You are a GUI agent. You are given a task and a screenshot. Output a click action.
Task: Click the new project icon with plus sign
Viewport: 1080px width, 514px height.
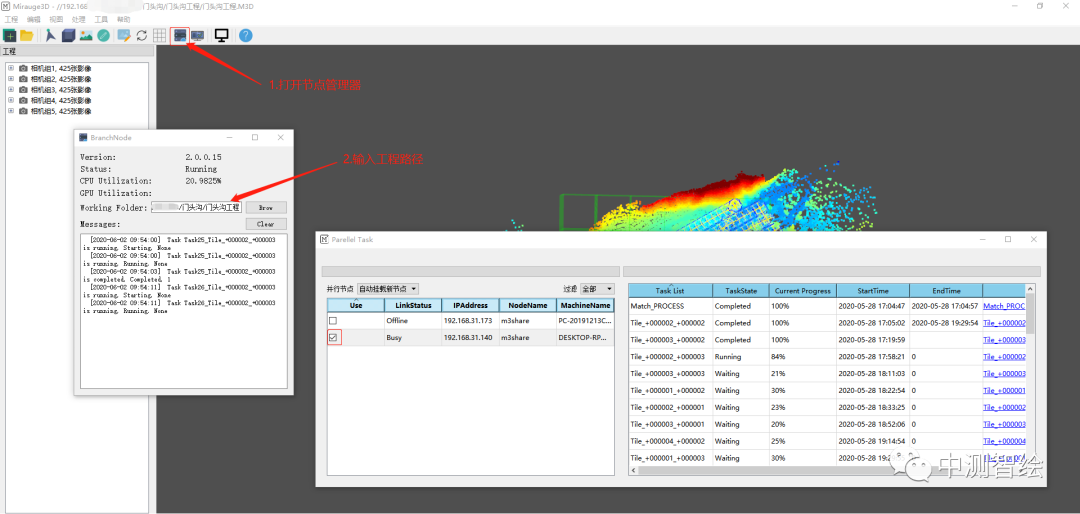click(x=10, y=35)
